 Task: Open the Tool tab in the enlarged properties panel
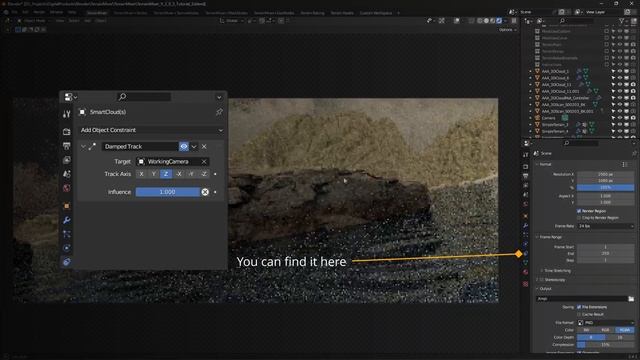click(67, 114)
